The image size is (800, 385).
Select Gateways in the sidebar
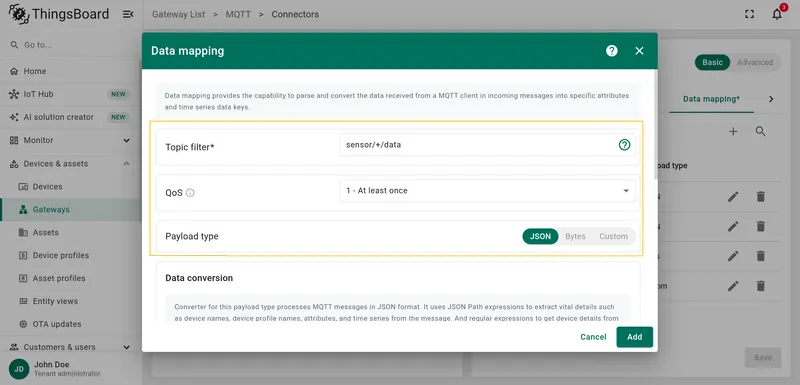pyautogui.click(x=70, y=210)
